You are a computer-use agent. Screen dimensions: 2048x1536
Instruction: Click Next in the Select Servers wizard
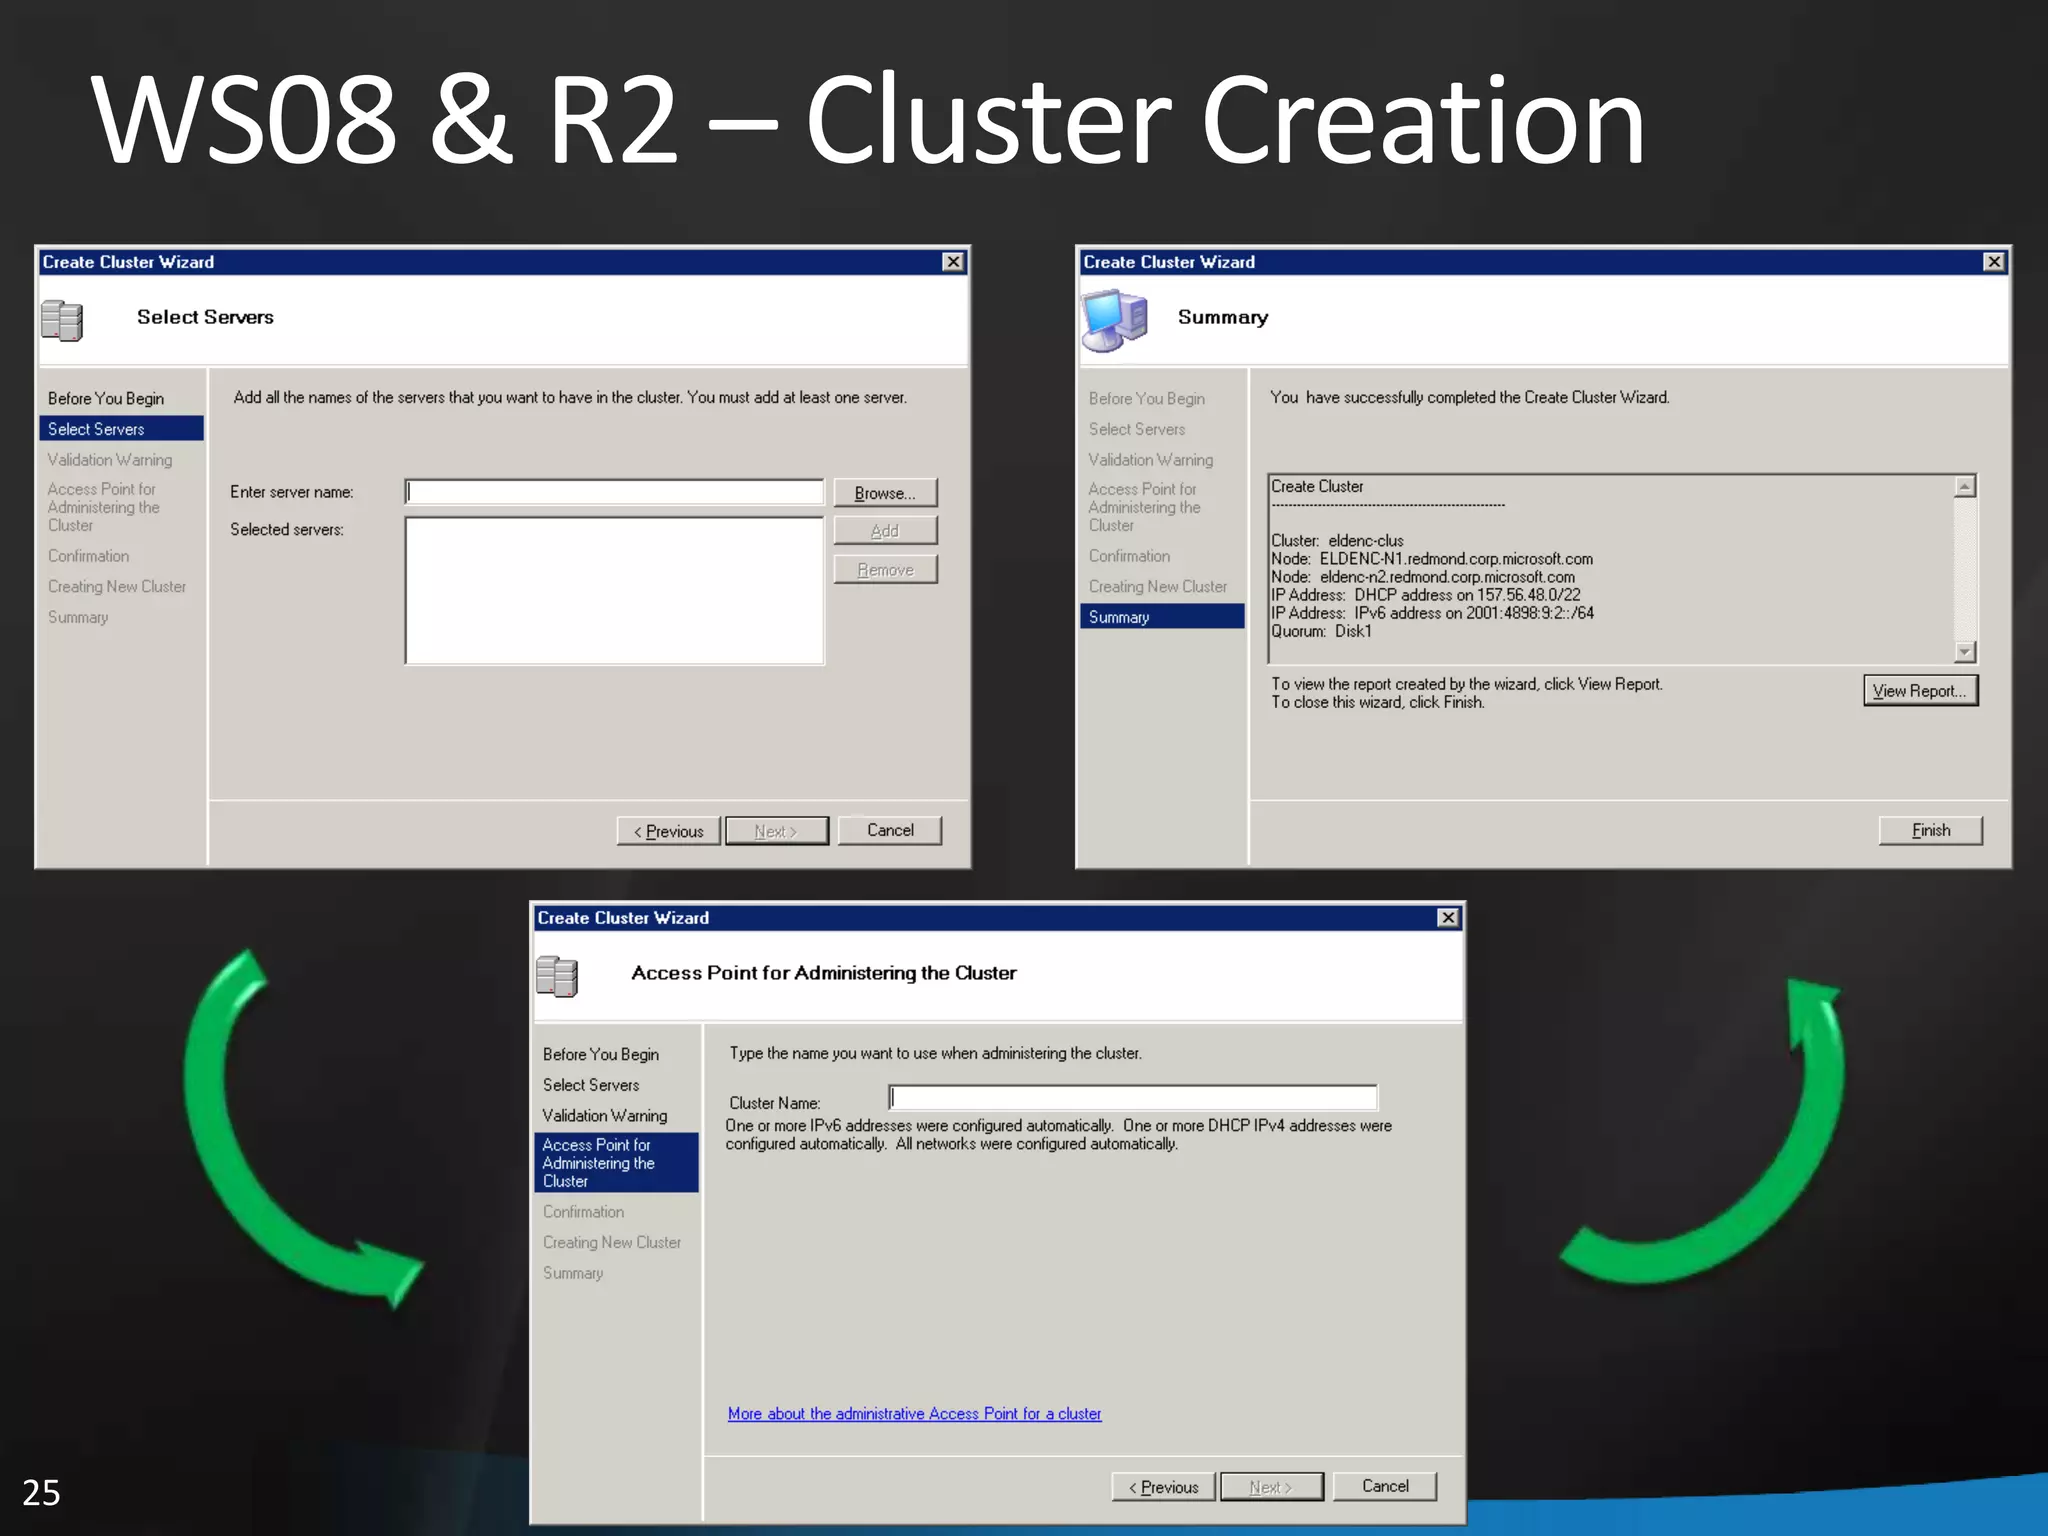tap(777, 831)
